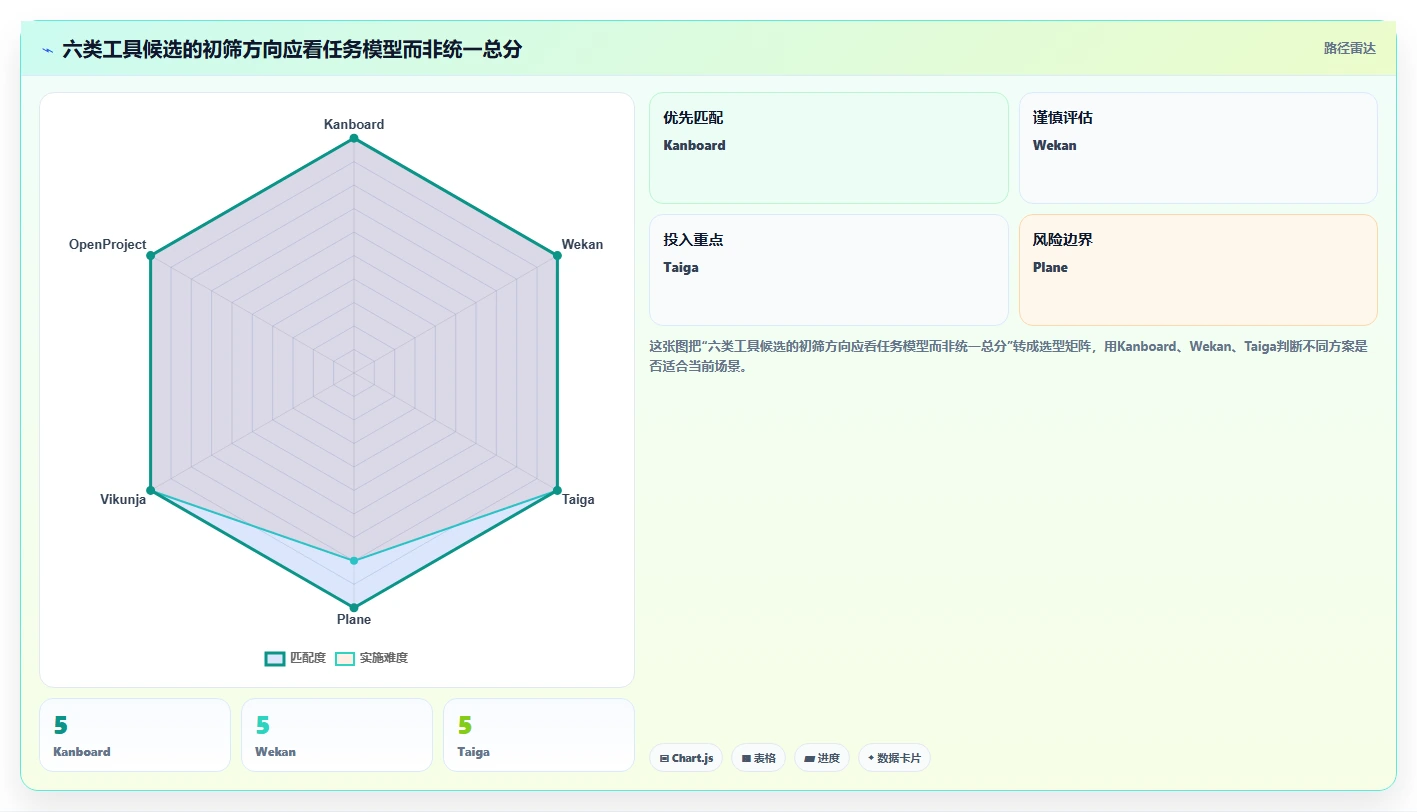Open the 优先匹配 Kanboard card

829,148
